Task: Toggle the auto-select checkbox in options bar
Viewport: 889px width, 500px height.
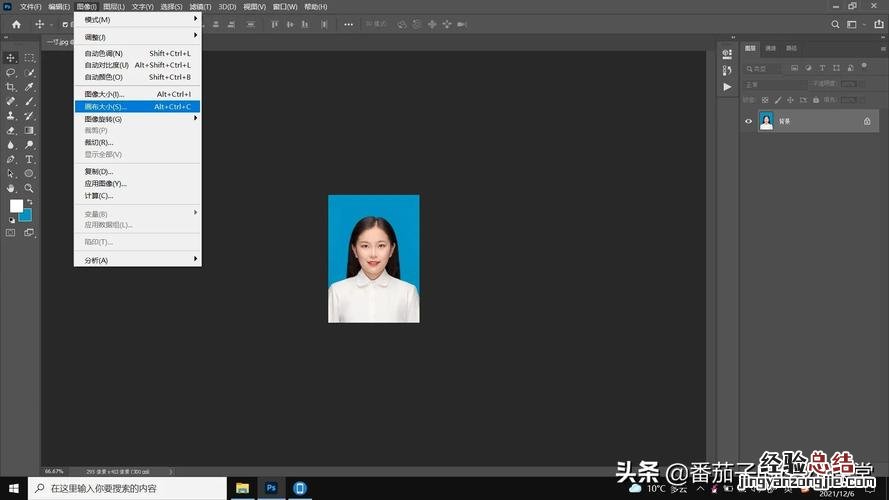Action: 65,24
